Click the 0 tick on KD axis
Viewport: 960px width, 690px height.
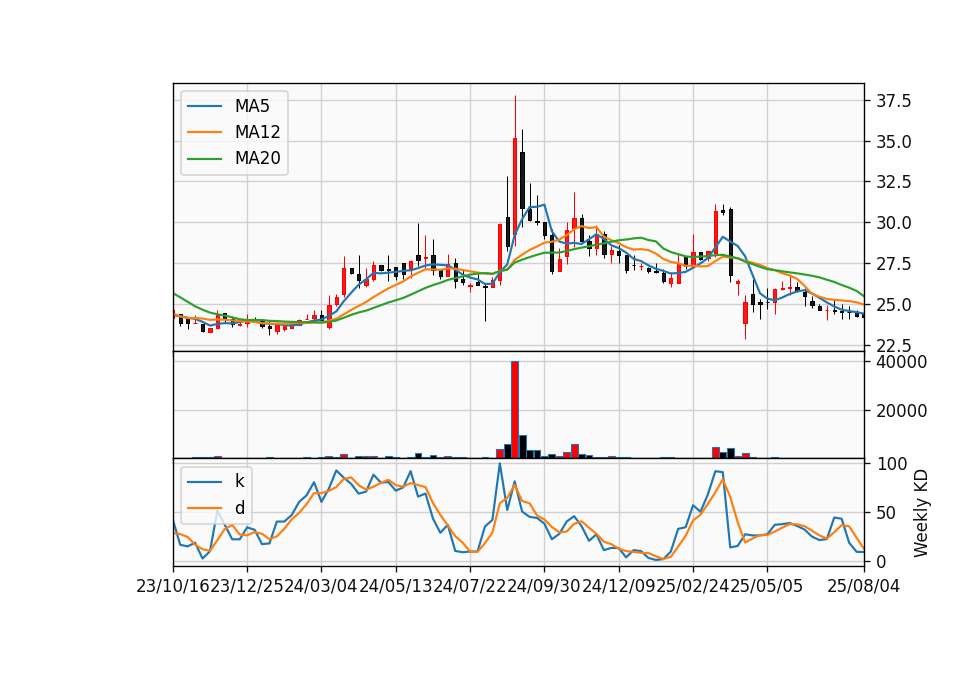point(882,561)
